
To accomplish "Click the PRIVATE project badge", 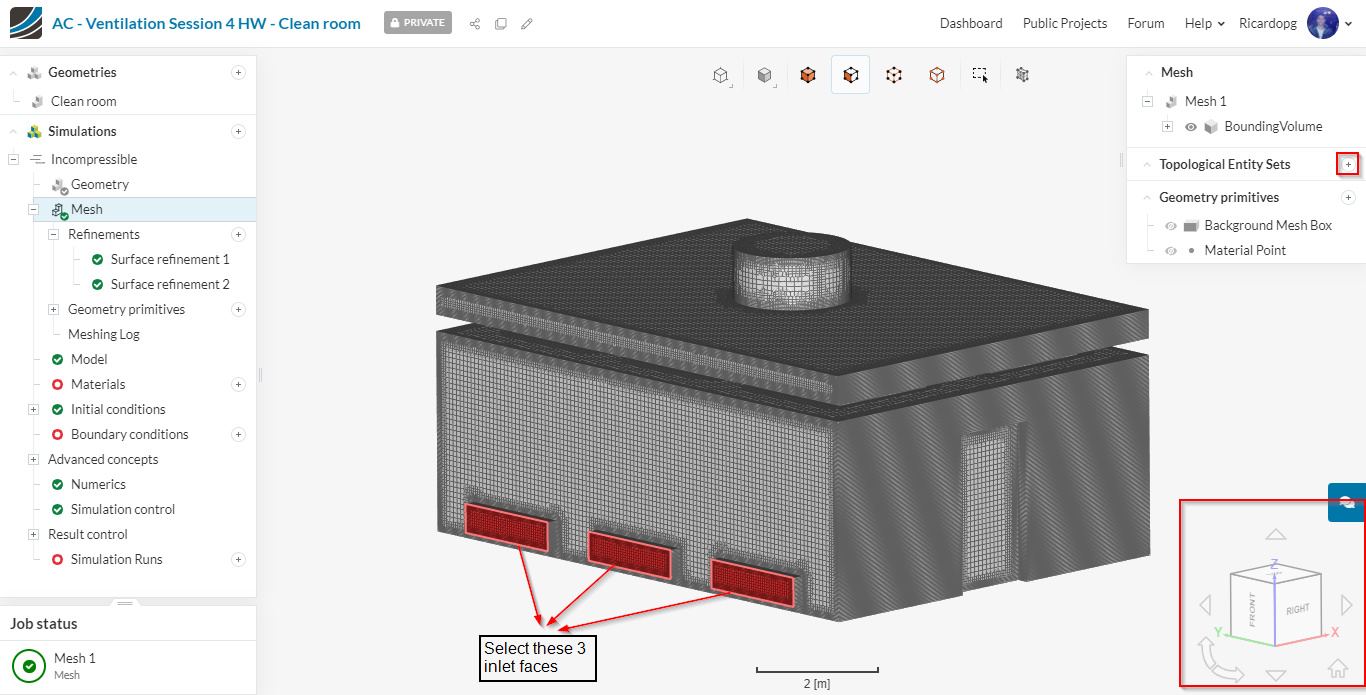I will (417, 23).
